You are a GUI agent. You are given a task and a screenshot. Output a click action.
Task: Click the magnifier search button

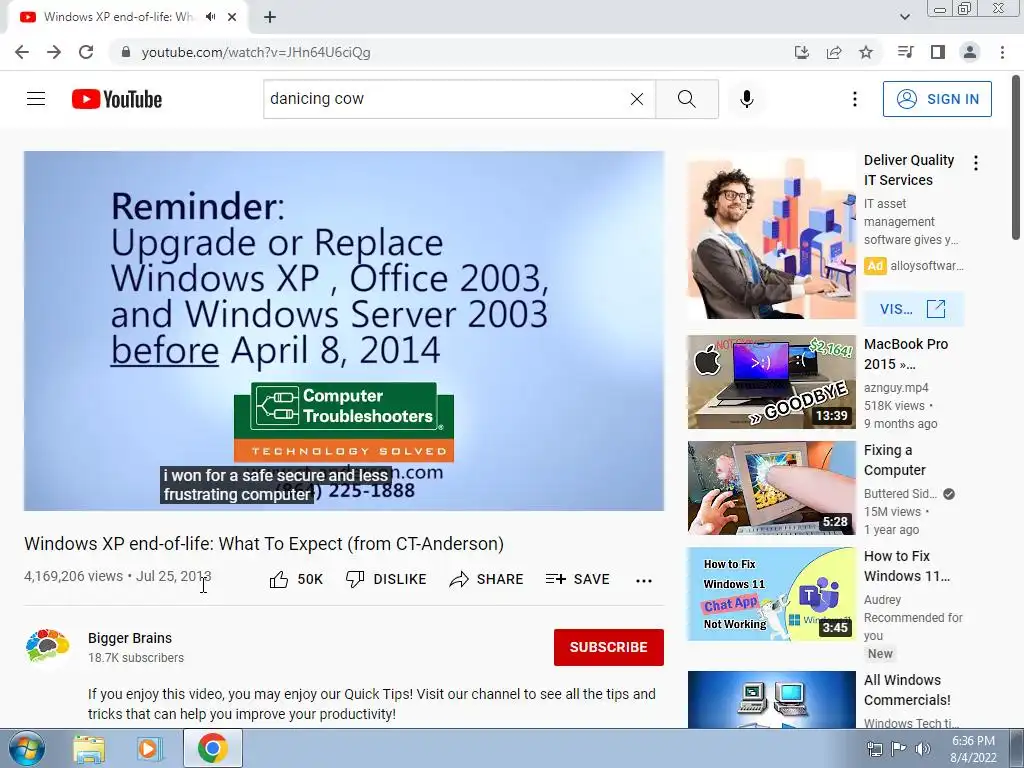(x=686, y=99)
